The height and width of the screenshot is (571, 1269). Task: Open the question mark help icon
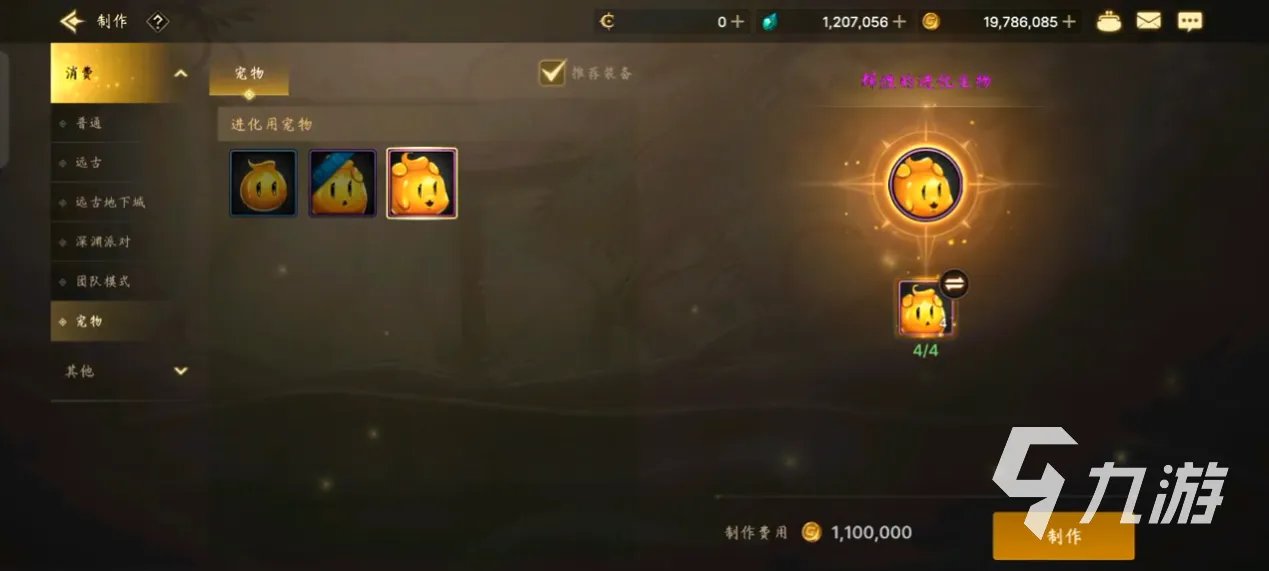tap(157, 21)
